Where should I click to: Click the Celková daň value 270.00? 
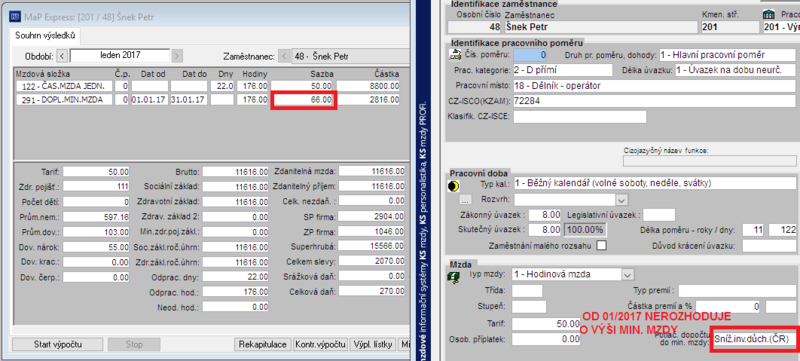(x=372, y=292)
